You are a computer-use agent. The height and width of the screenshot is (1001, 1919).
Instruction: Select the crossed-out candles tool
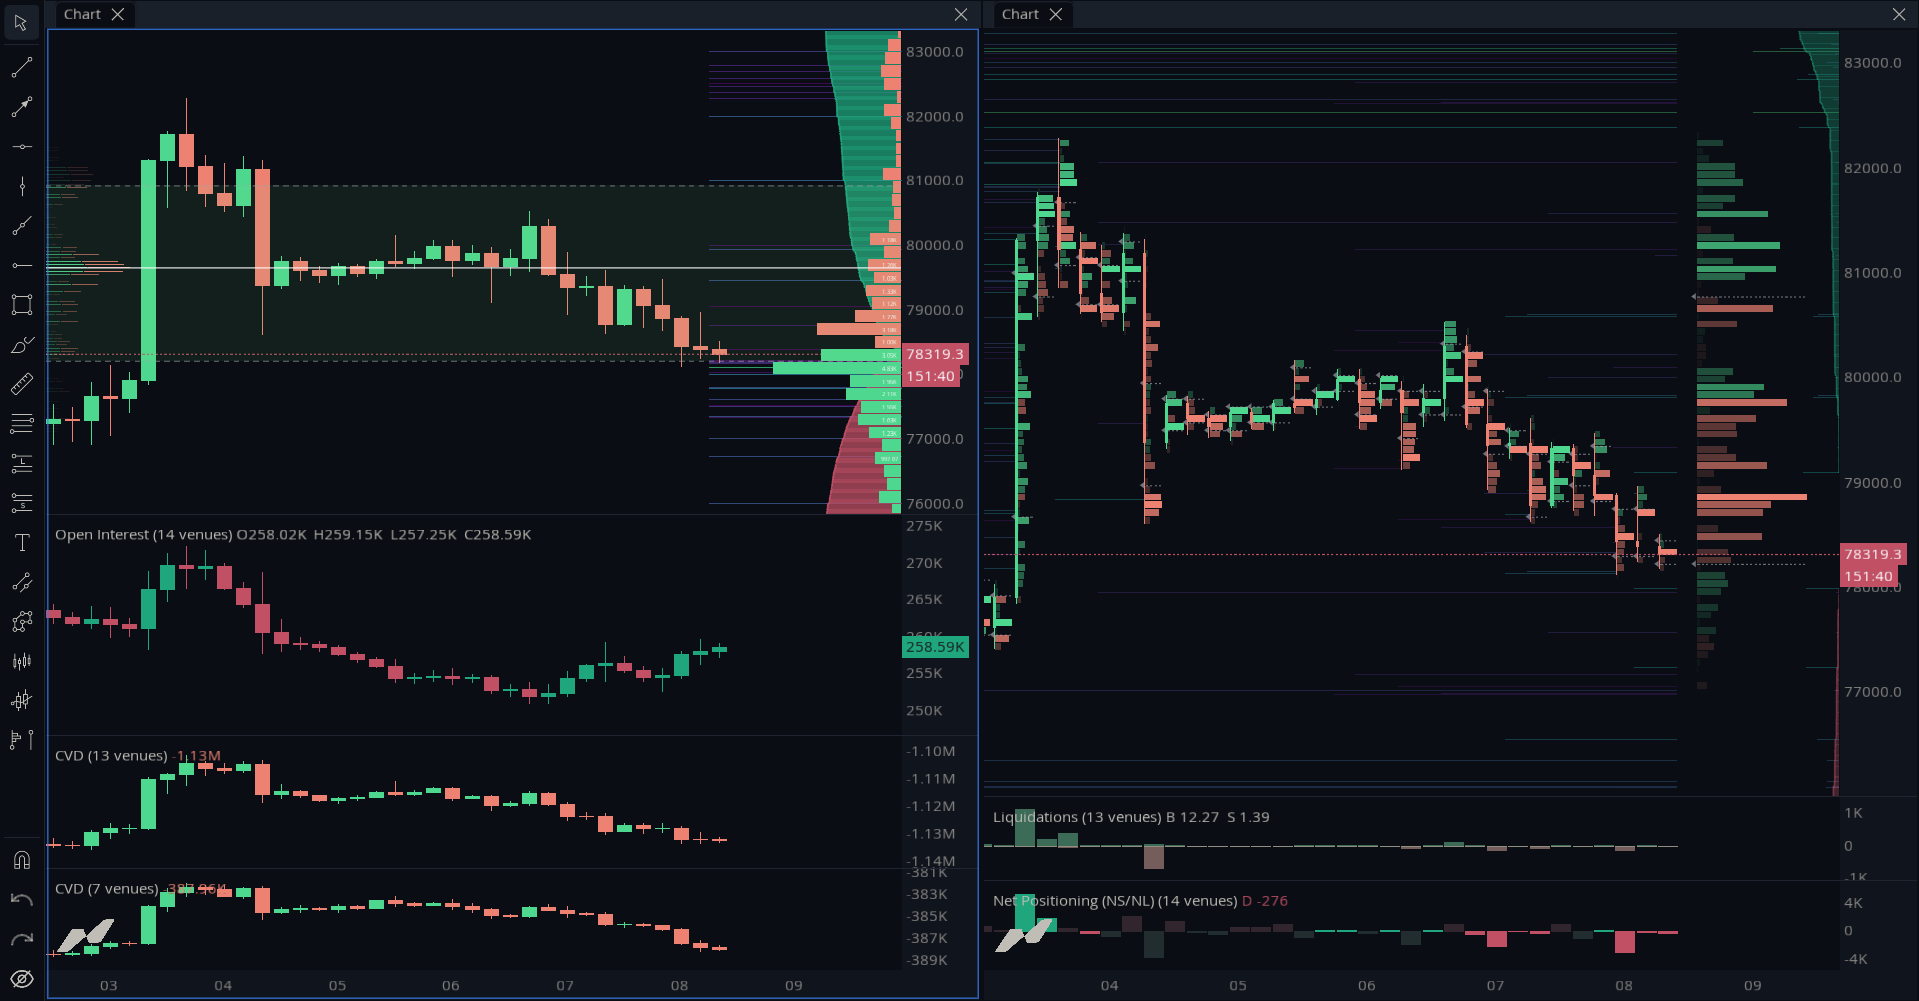[21, 700]
